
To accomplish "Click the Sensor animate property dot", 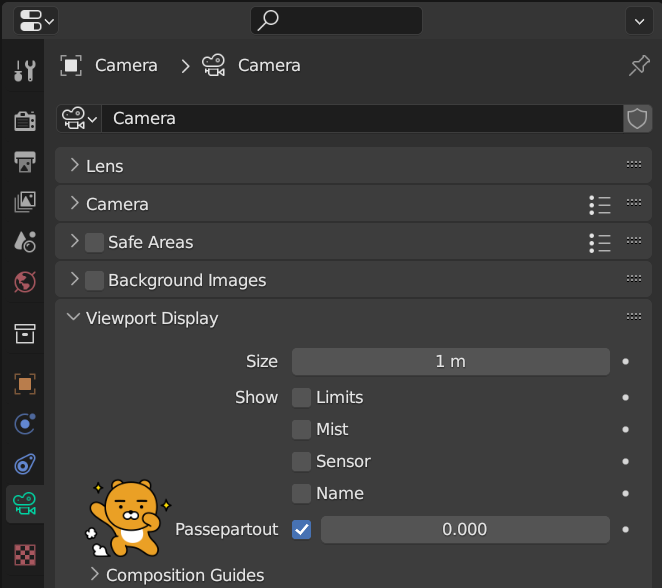I will click(626, 462).
